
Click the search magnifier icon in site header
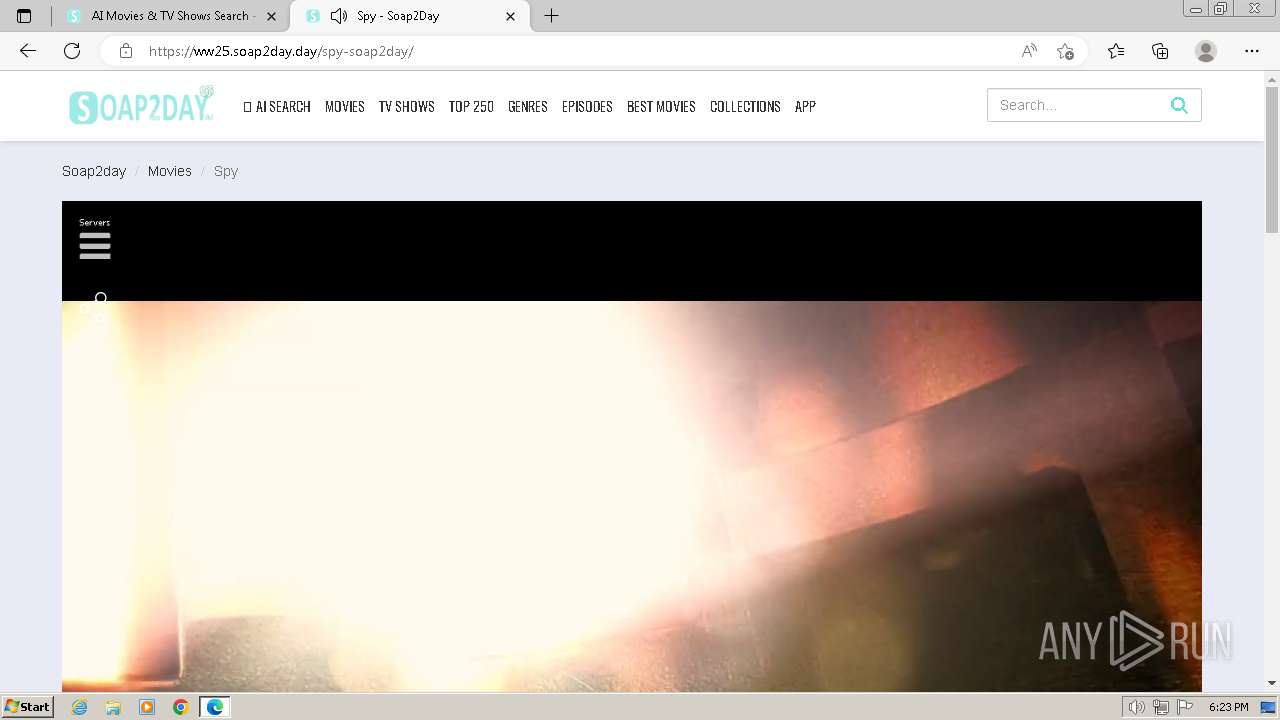coord(1179,105)
